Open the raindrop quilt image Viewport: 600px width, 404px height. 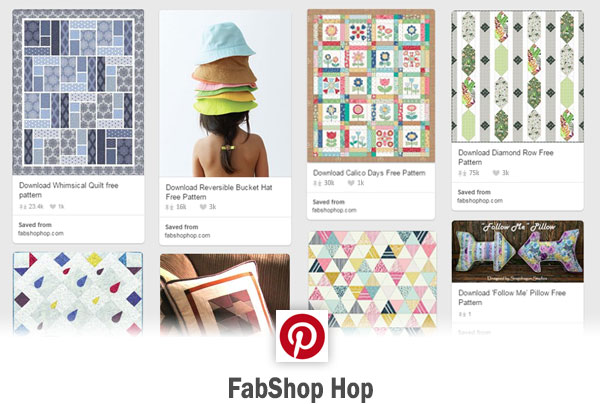[78, 293]
